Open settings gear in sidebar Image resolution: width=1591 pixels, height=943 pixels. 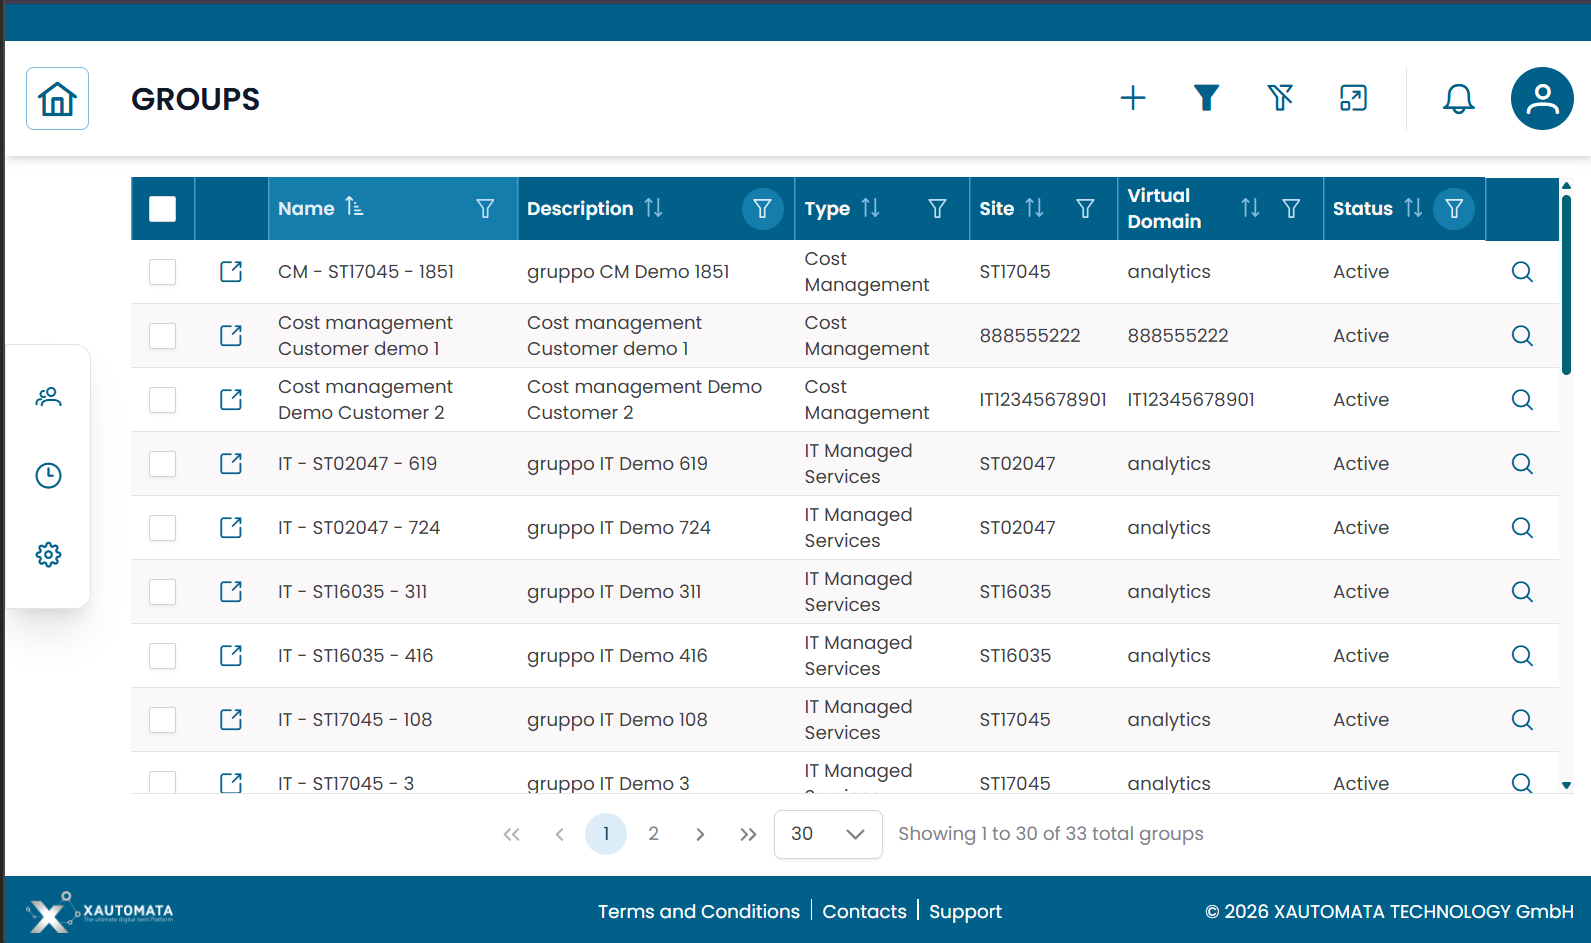pos(48,554)
